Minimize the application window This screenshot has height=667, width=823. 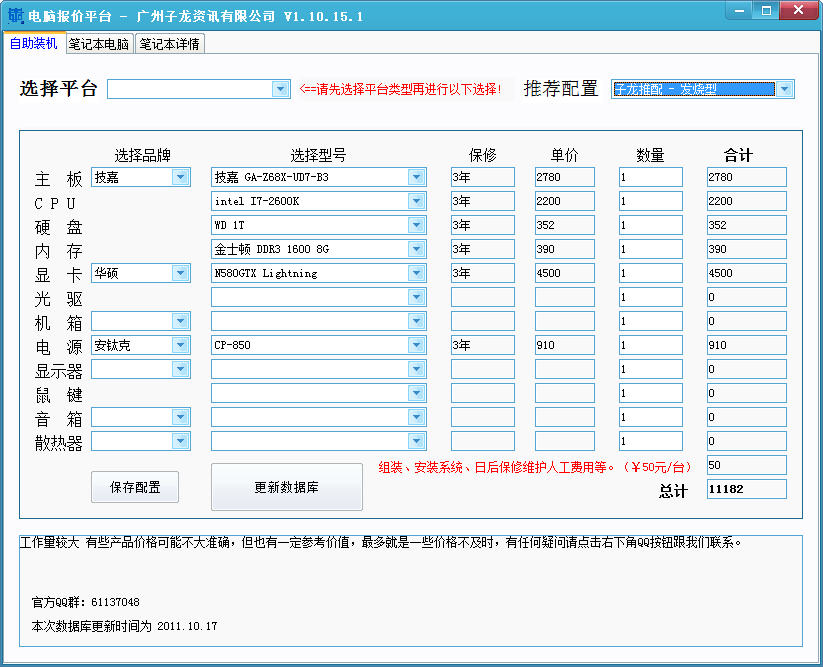[x=739, y=11]
